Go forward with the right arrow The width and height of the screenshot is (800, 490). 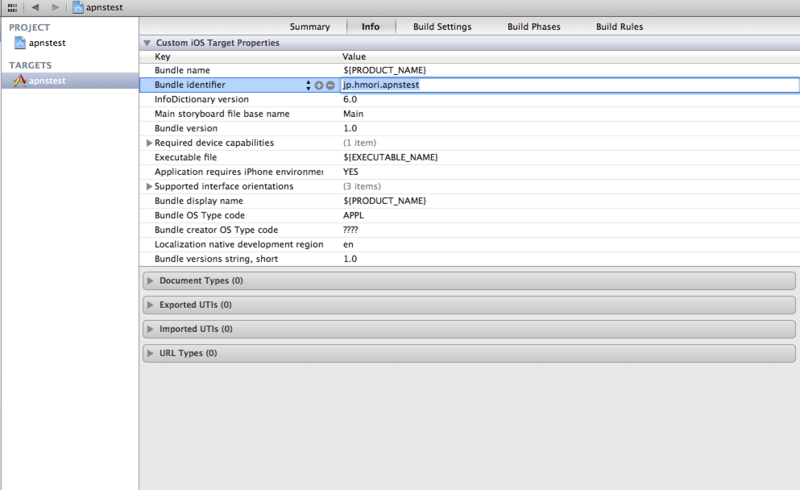click(55, 7)
